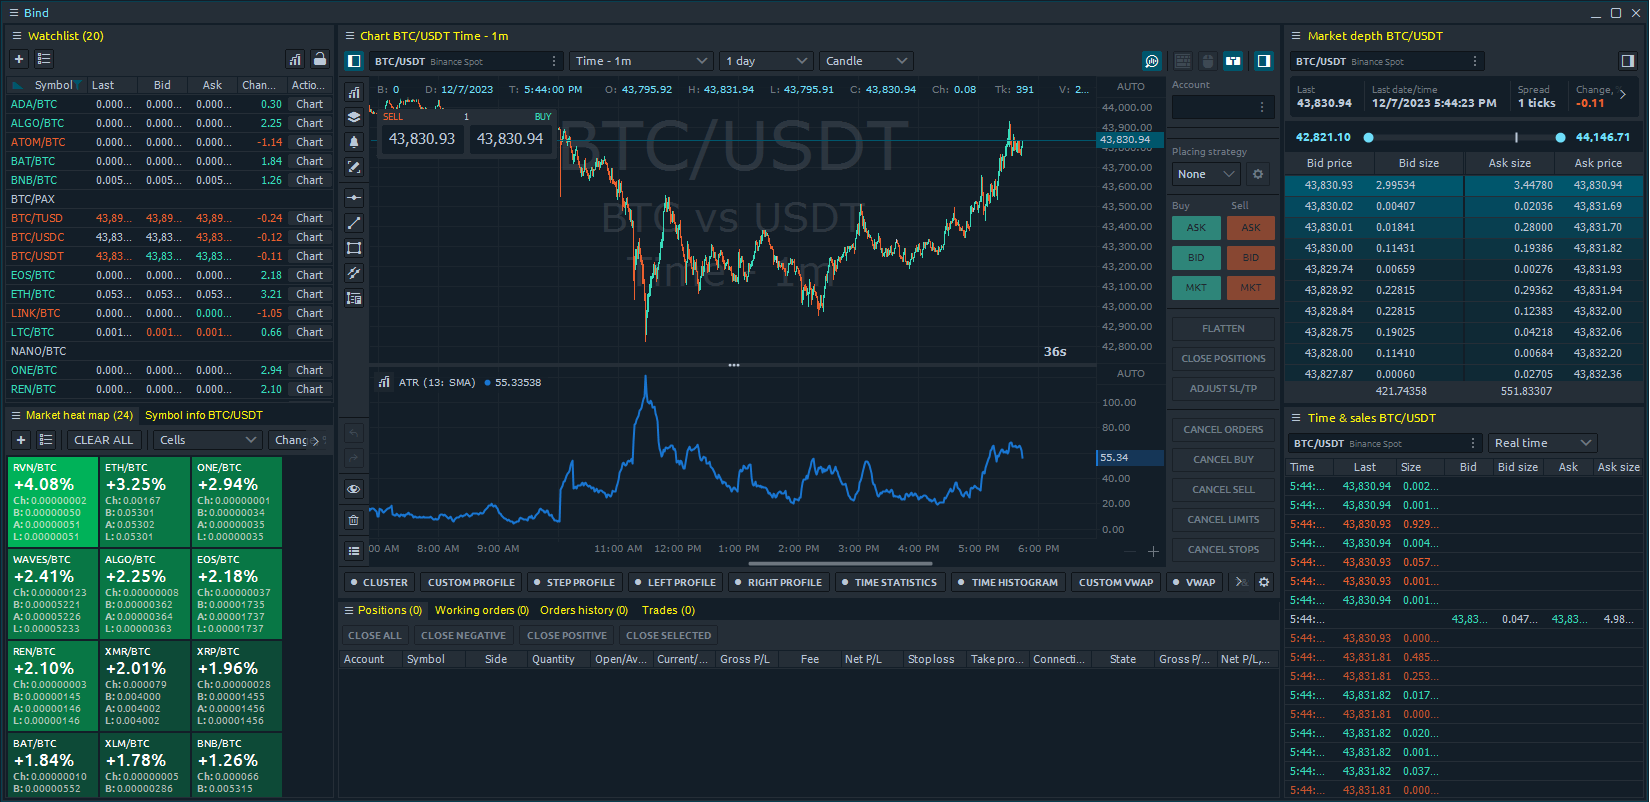The width and height of the screenshot is (1650, 802).
Task: Select the rectangle drawing tool
Action: pyautogui.click(x=354, y=248)
